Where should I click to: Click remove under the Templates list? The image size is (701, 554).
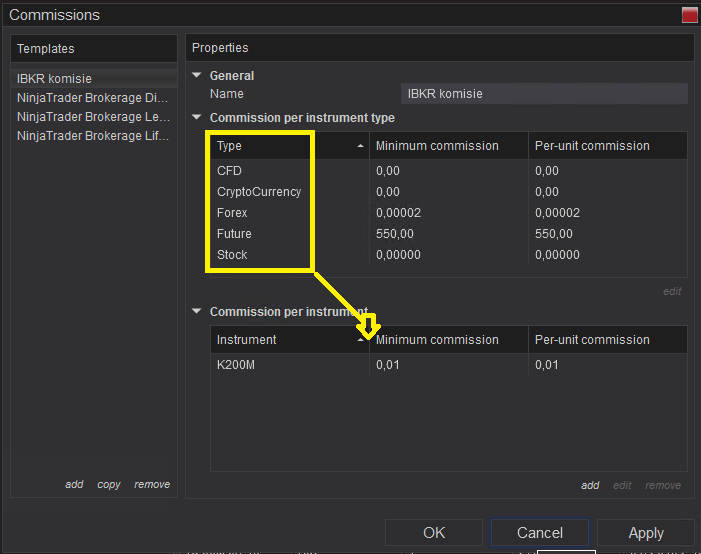click(152, 484)
